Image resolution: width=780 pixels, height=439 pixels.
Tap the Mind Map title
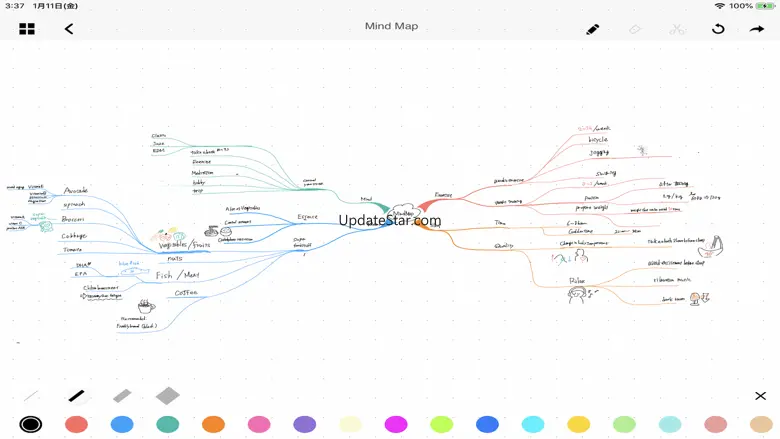[391, 26]
